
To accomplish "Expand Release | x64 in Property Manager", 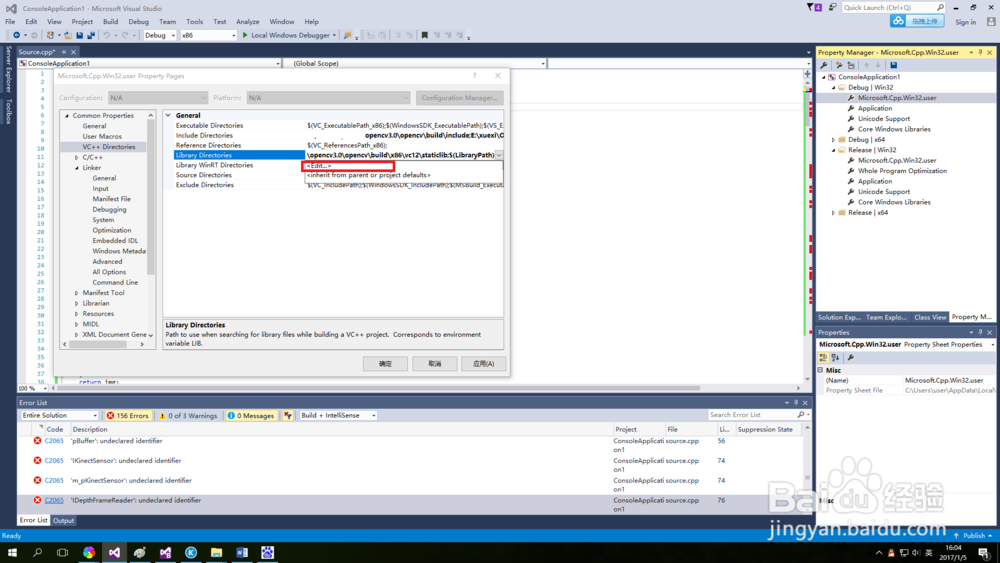I will (834, 213).
